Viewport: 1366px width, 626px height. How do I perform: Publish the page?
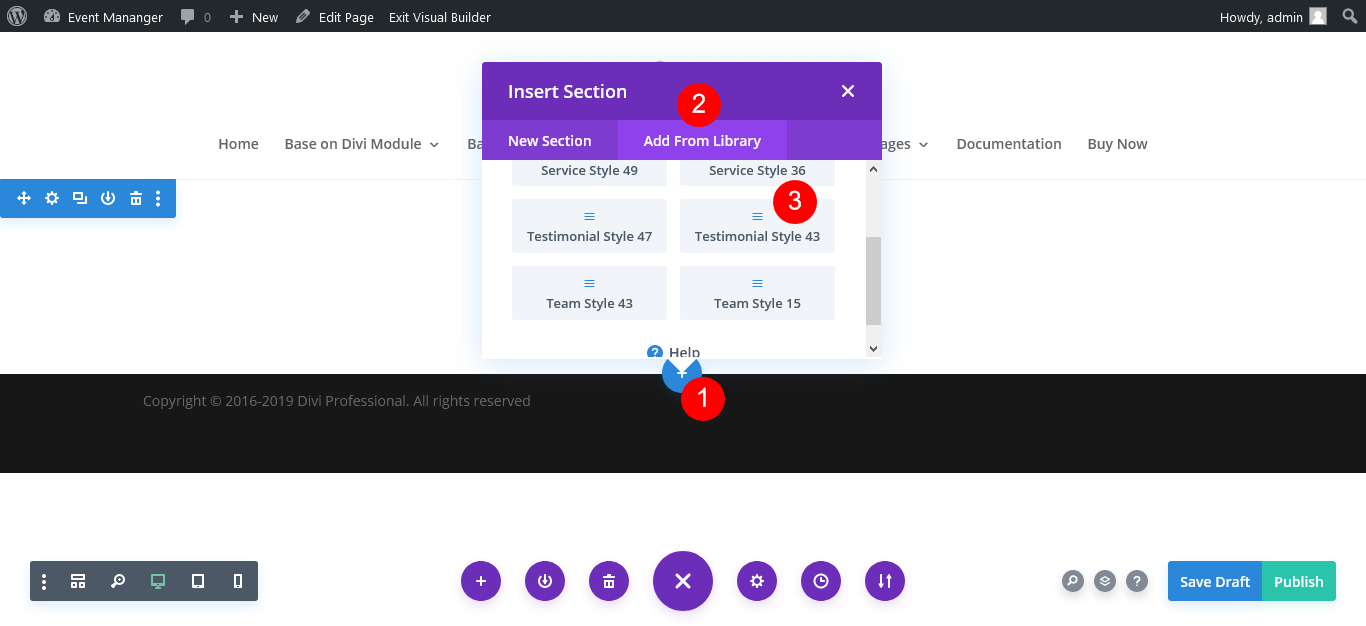coord(1299,581)
